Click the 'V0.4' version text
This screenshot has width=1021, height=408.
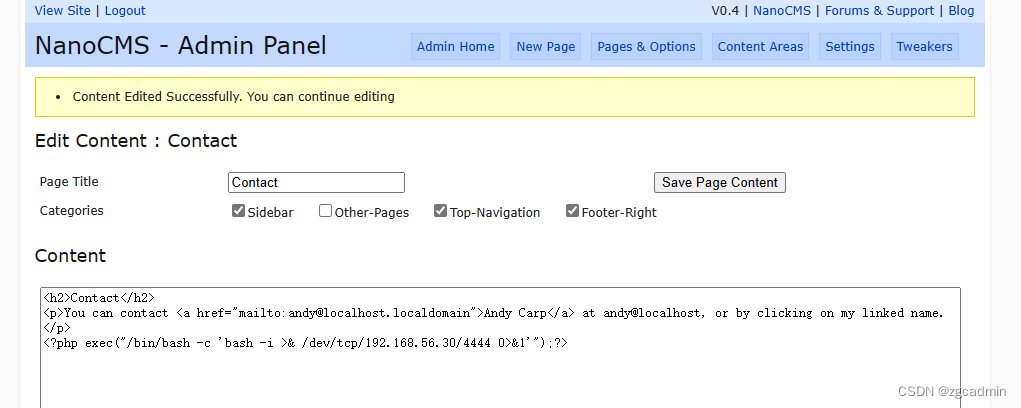725,10
